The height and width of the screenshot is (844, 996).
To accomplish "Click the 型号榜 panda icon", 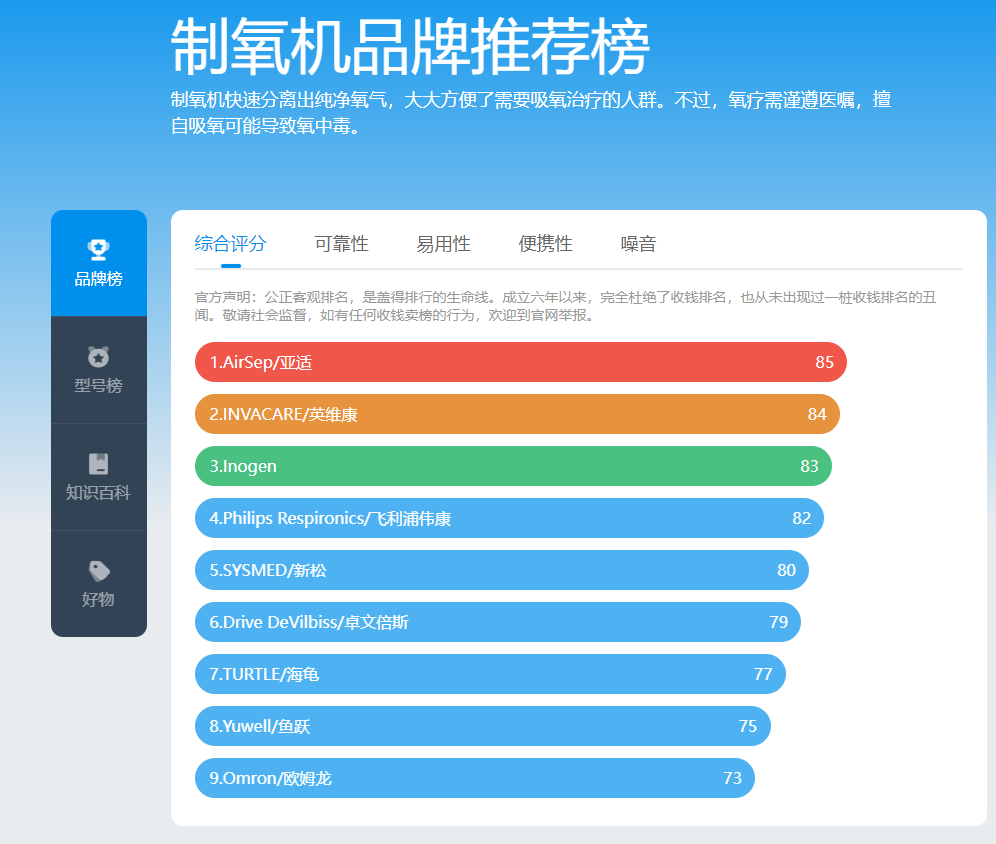I will [x=98, y=355].
